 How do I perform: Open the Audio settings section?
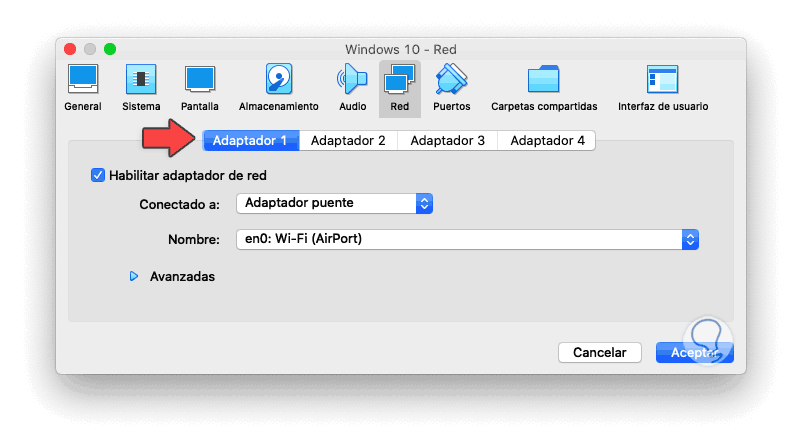pos(352,88)
